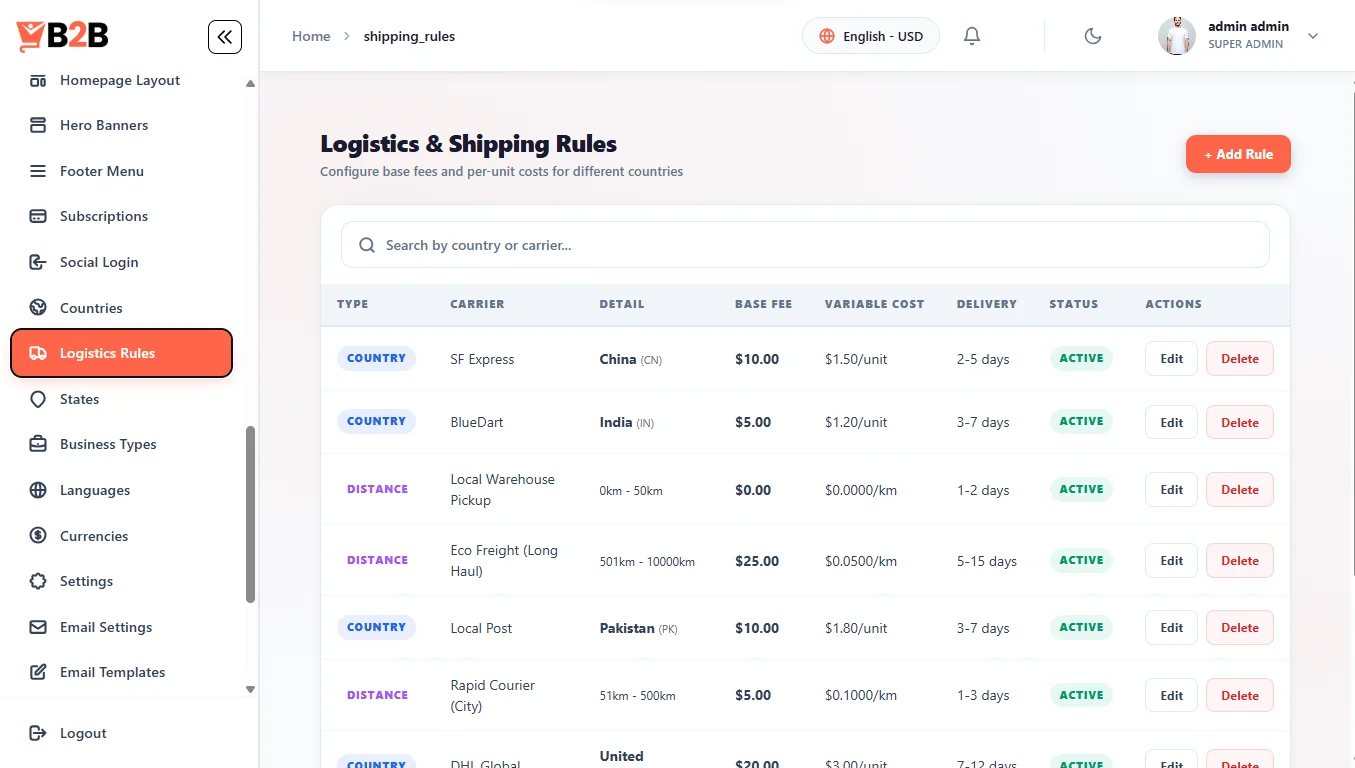Click admin profile avatar
The width and height of the screenshot is (1355, 768).
1177,36
